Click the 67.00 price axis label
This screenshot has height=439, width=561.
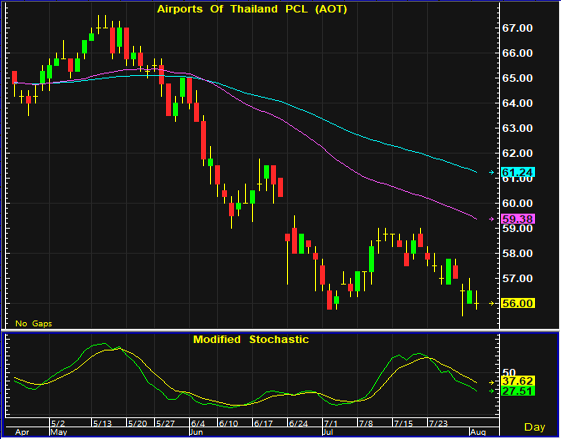[517, 28]
